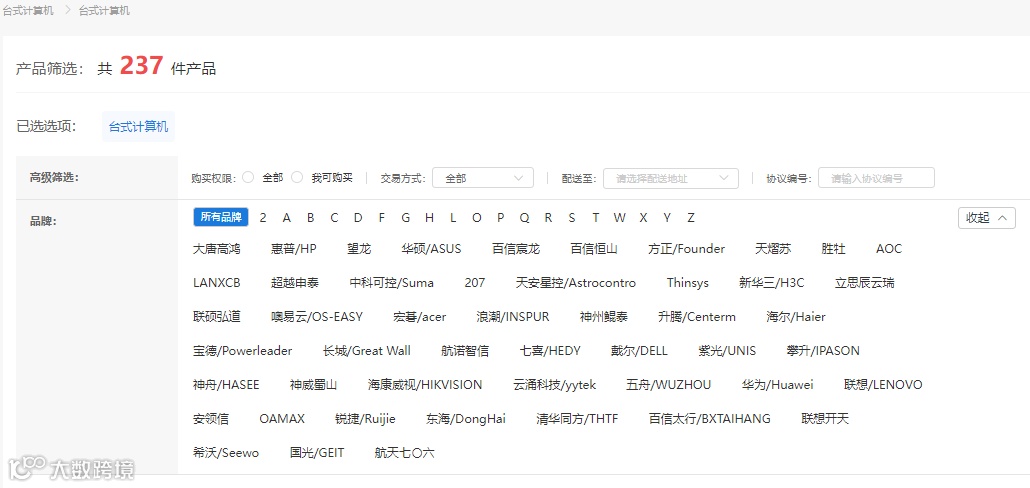Choose brand 立思辰云瑞
1030x488 pixels.
[864, 283]
